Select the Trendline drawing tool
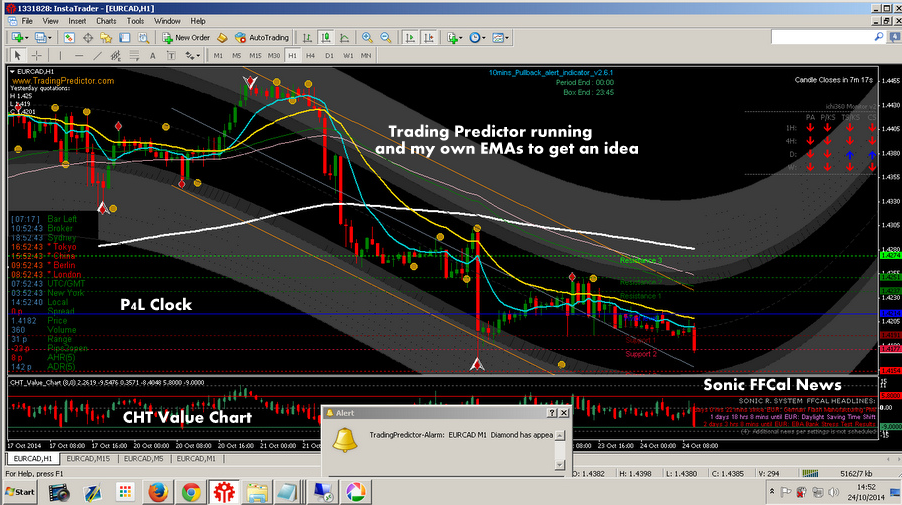 pos(97,55)
